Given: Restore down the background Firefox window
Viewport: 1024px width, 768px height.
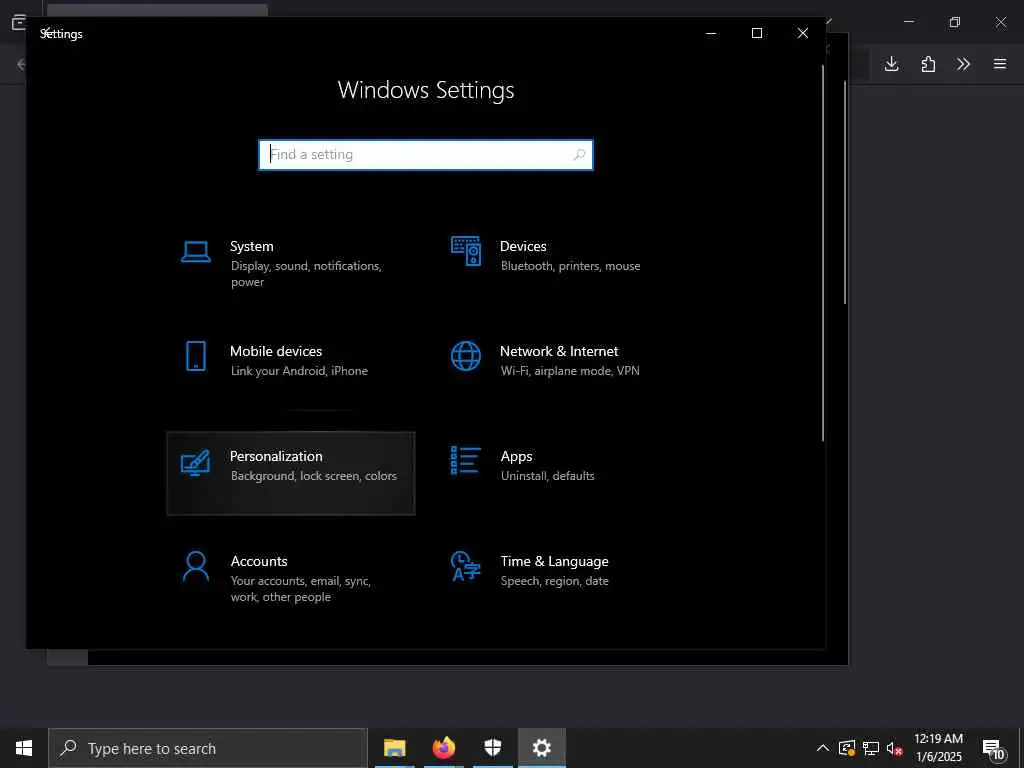Looking at the screenshot, I should pyautogui.click(x=955, y=22).
